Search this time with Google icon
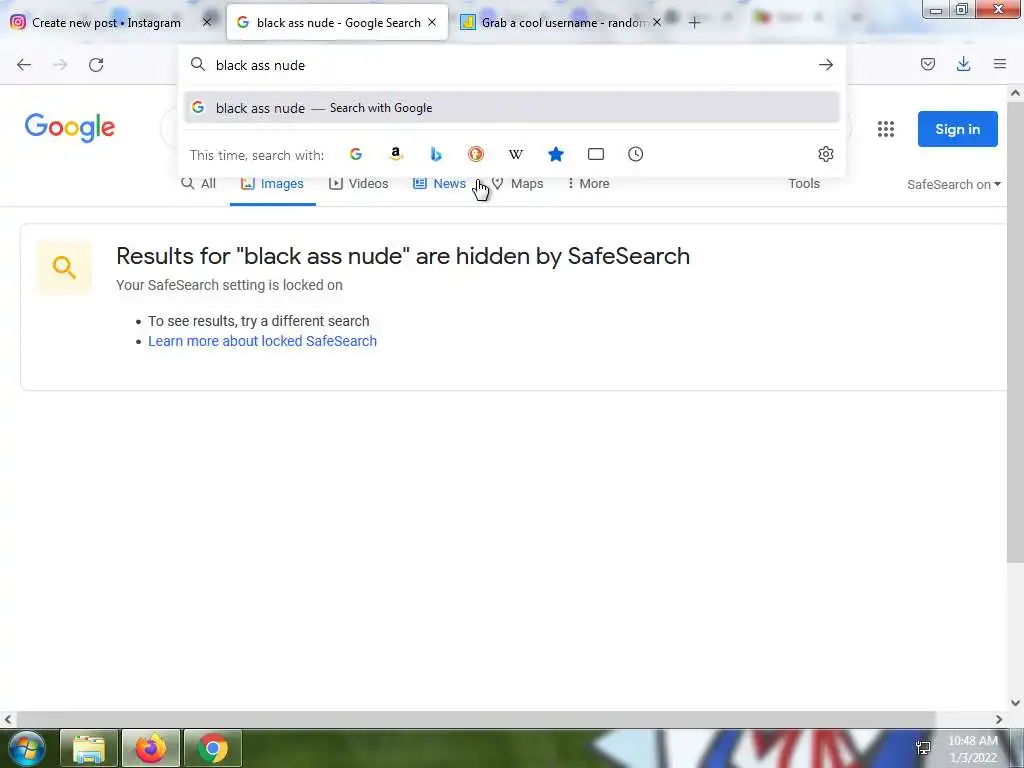The width and height of the screenshot is (1024, 768). [356, 154]
